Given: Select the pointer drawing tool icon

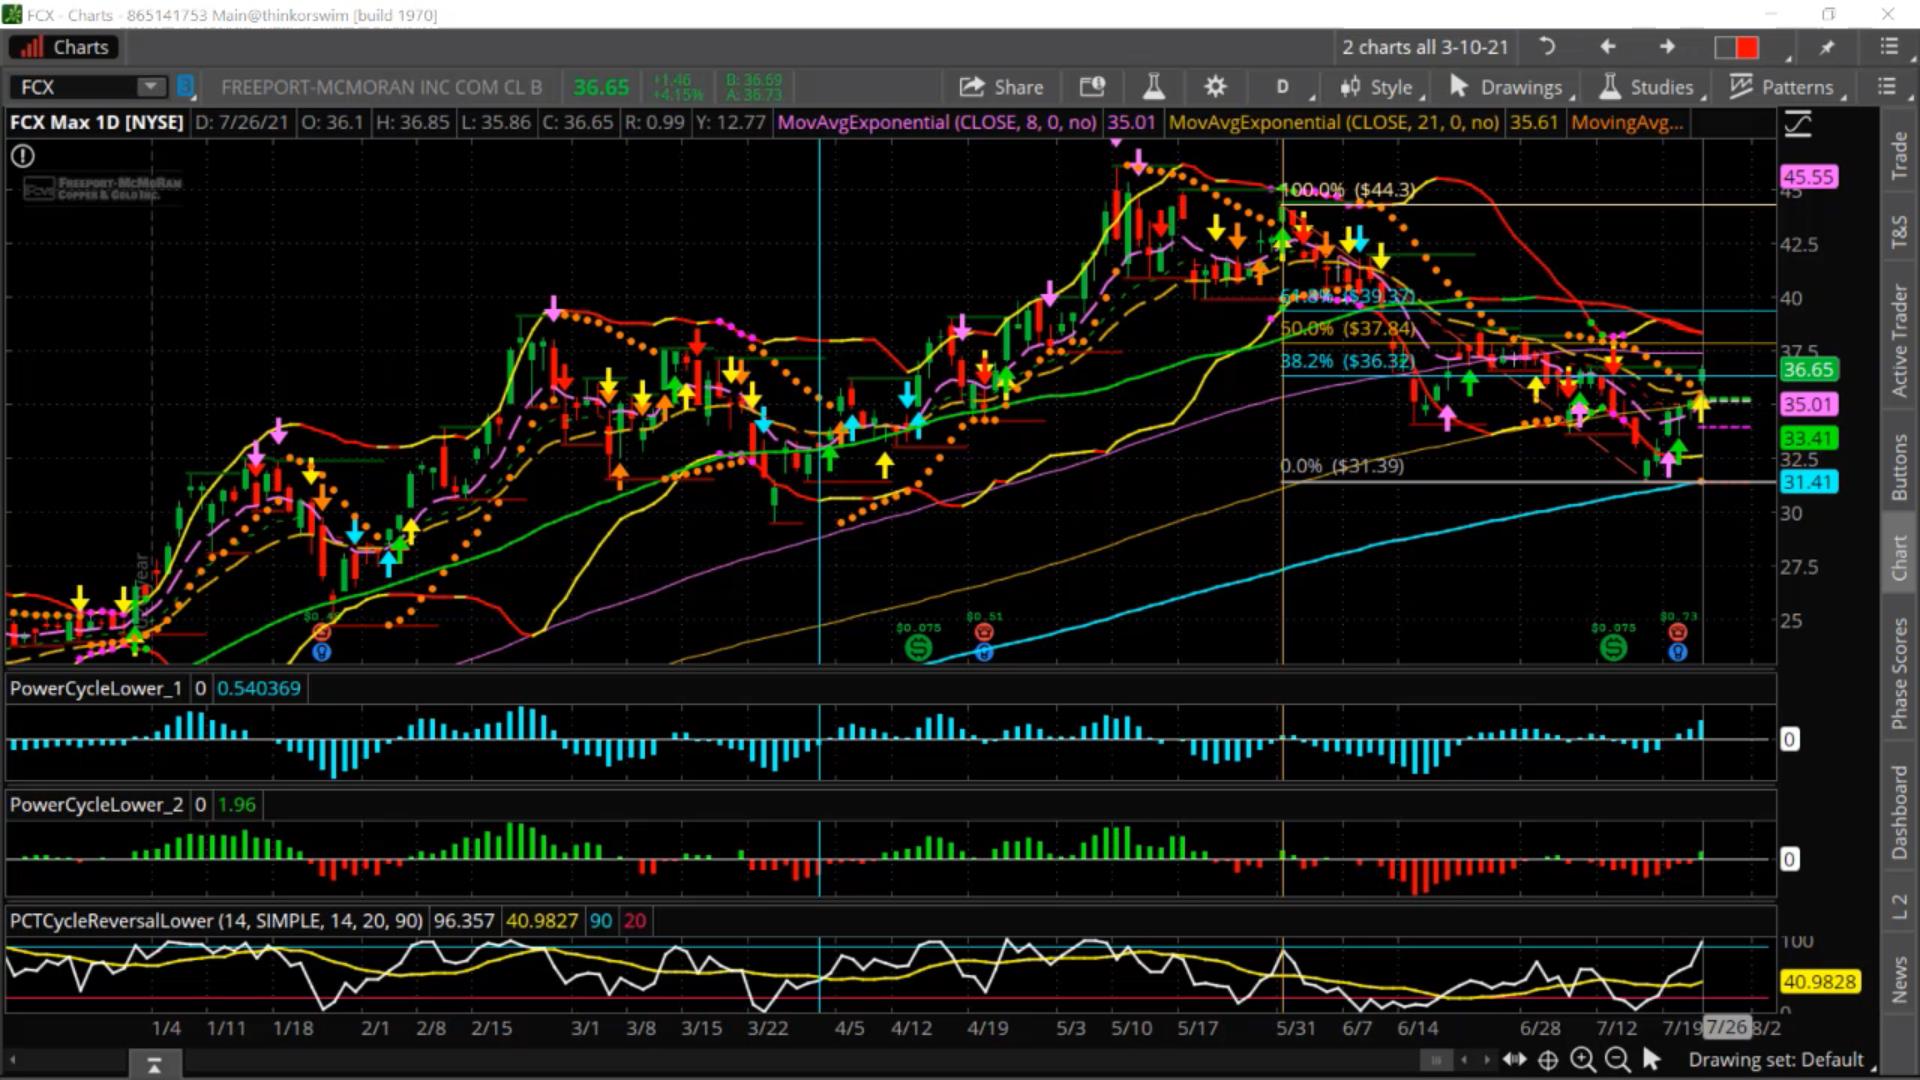Looking at the screenshot, I should tap(1651, 1059).
